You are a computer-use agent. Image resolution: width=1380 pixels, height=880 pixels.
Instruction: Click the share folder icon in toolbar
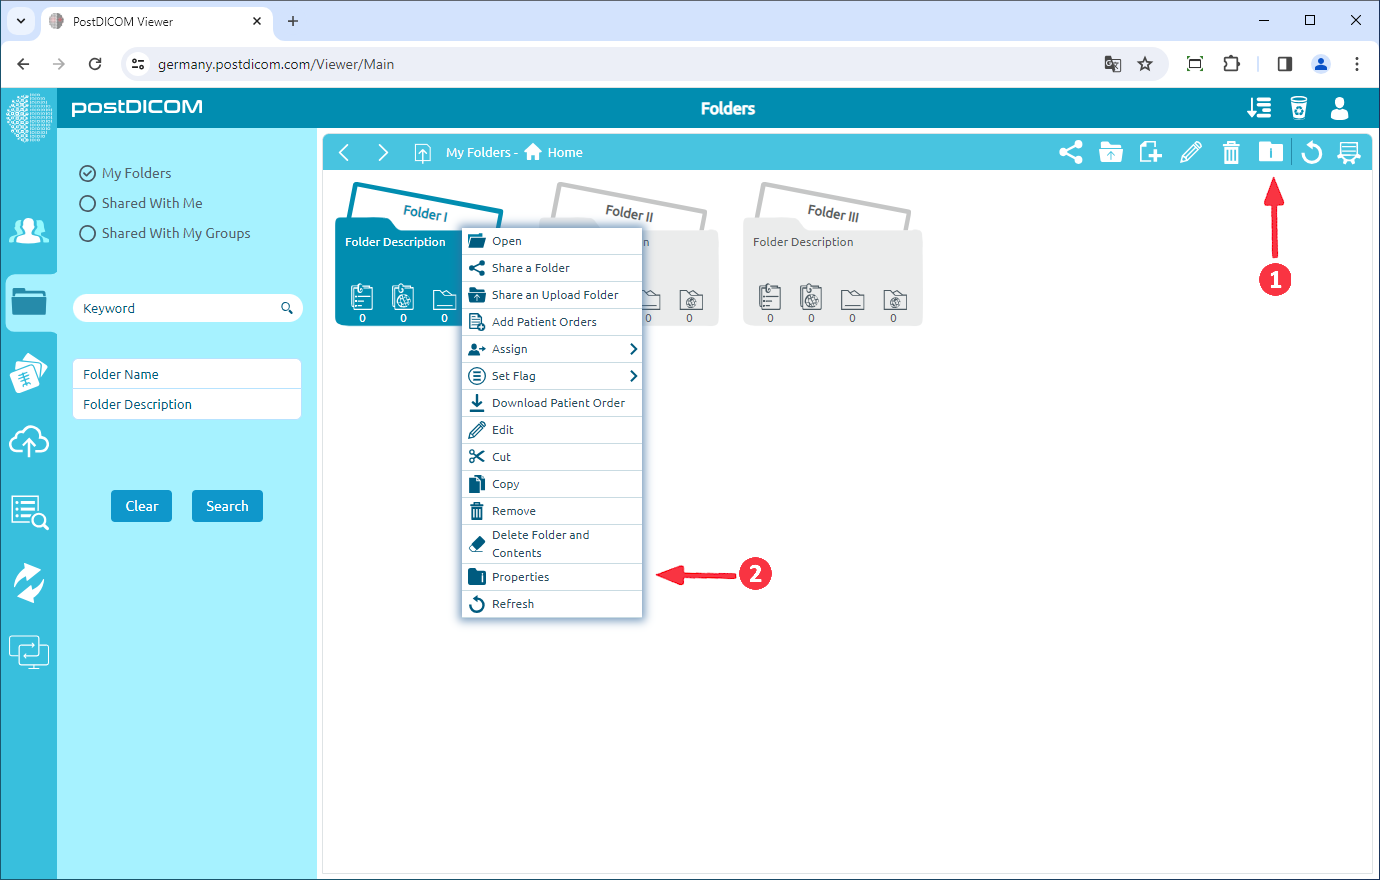1070,152
